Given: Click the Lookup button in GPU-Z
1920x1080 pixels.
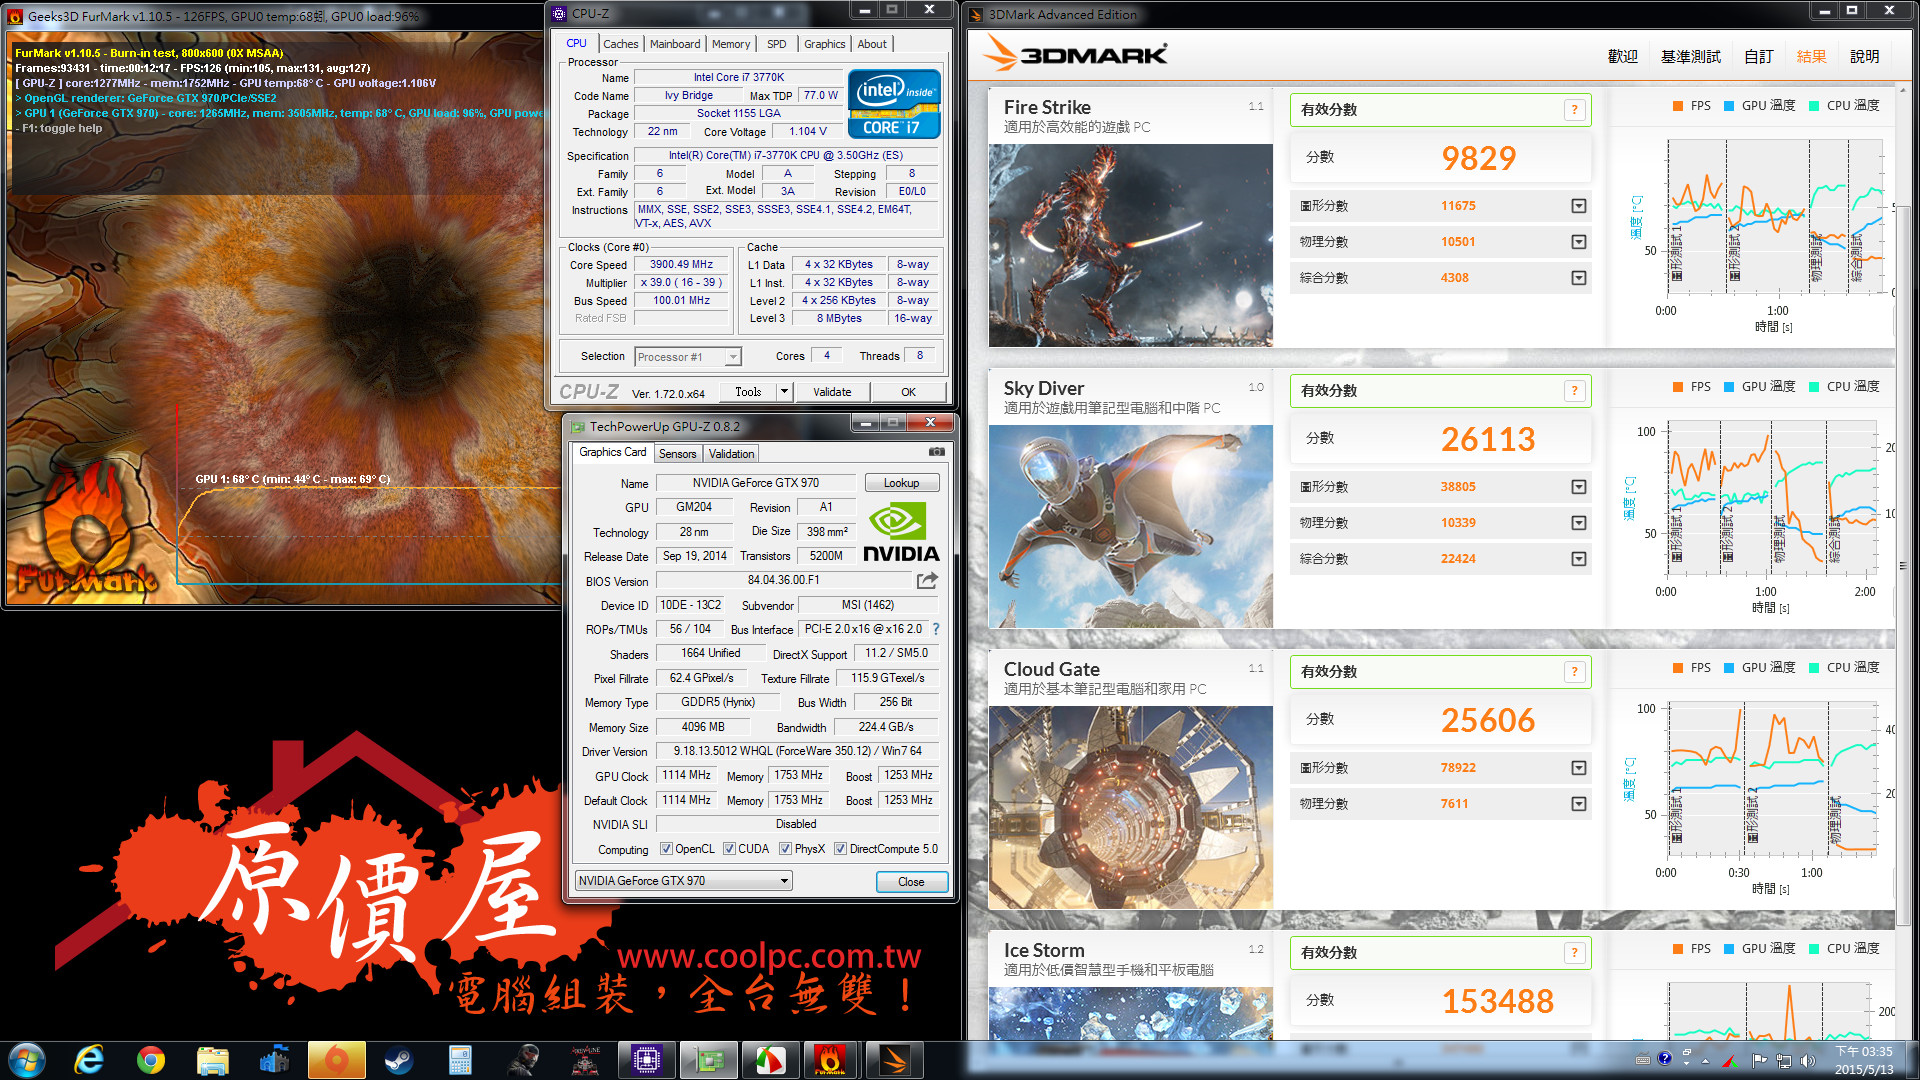Looking at the screenshot, I should (x=901, y=483).
